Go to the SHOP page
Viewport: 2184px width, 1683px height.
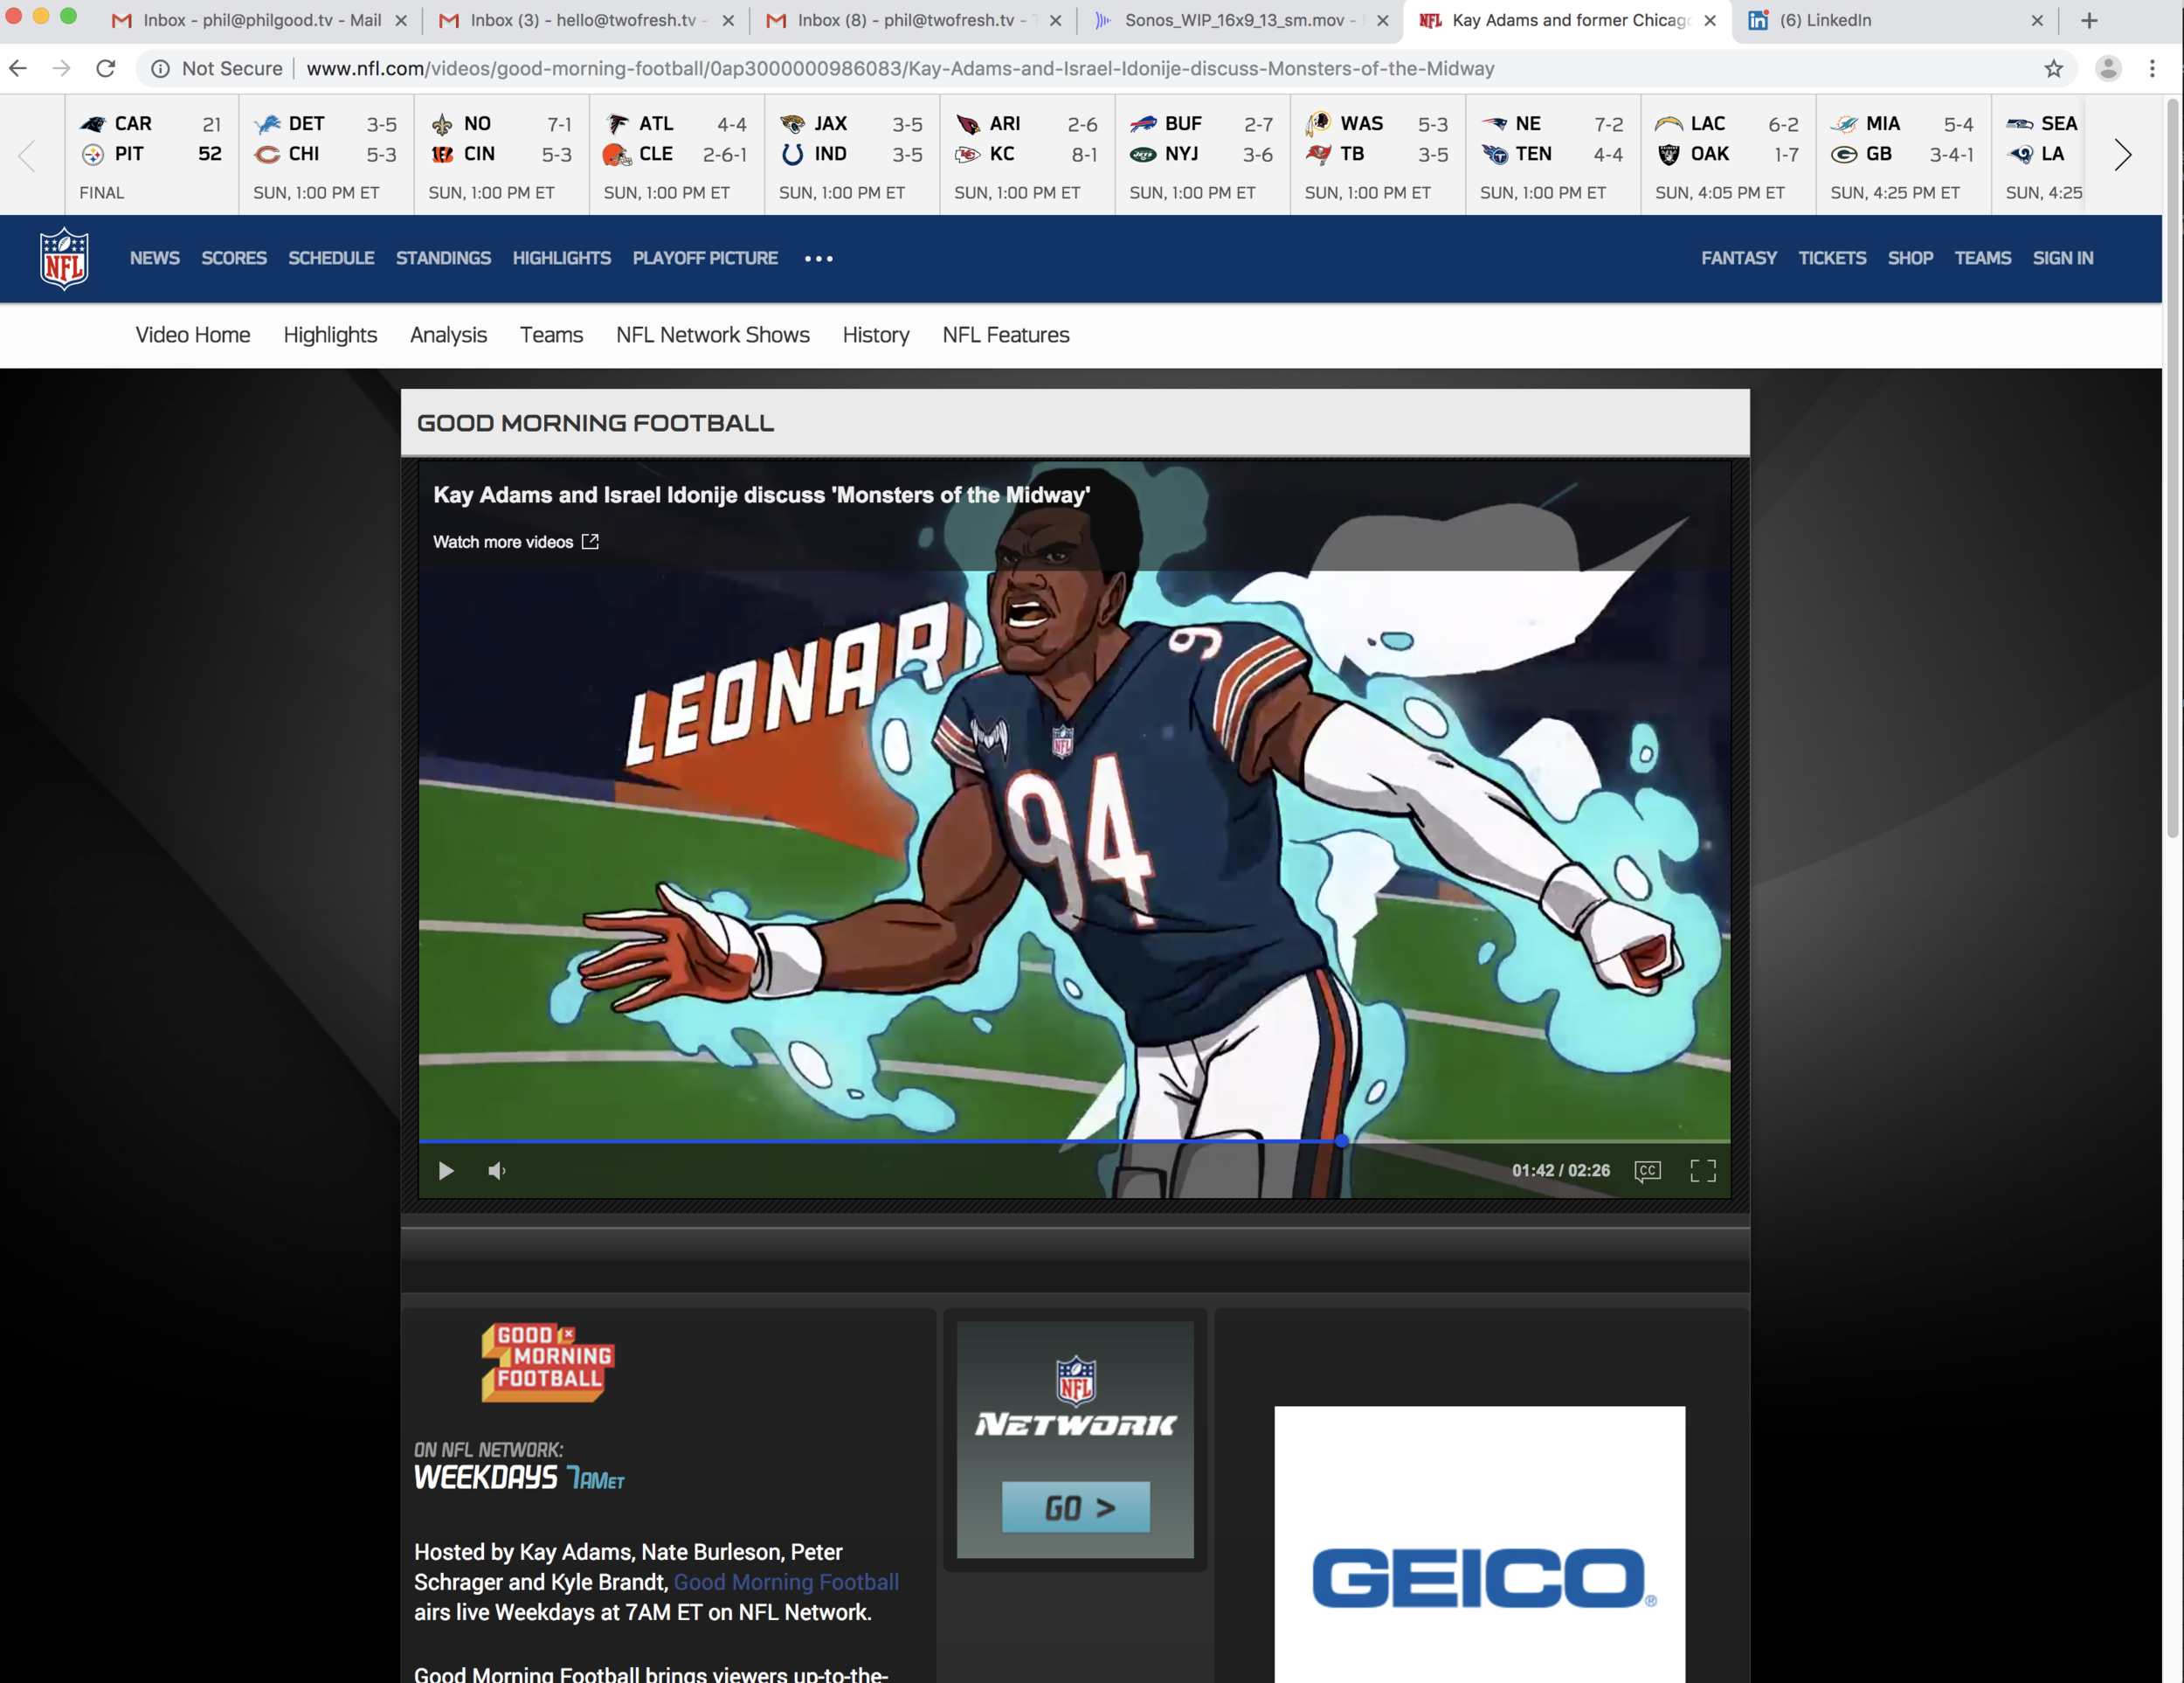click(1910, 258)
